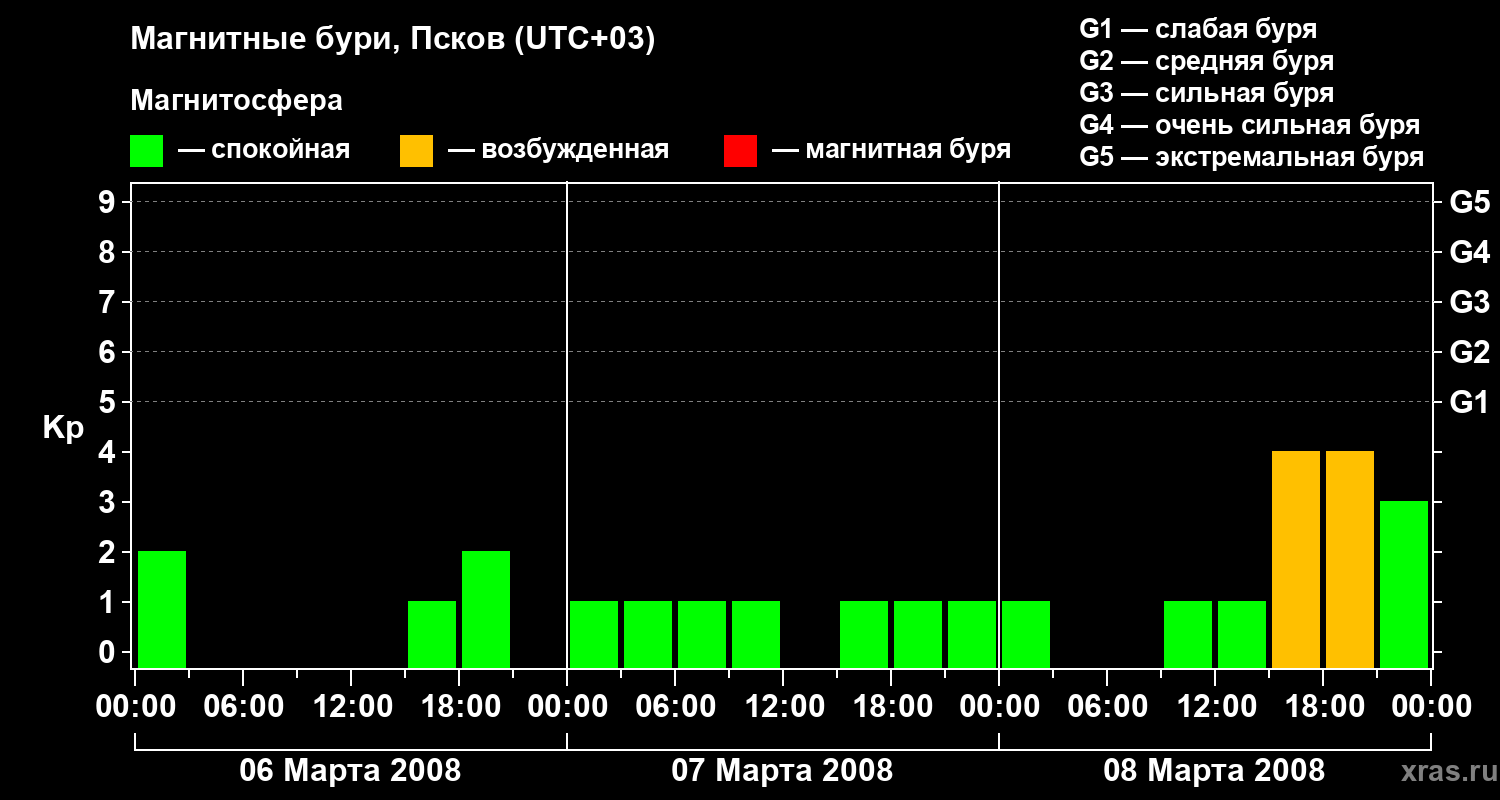Click the legend label "— магнитная буря"
The height and width of the screenshot is (800, 1500).
pyautogui.click(x=891, y=150)
